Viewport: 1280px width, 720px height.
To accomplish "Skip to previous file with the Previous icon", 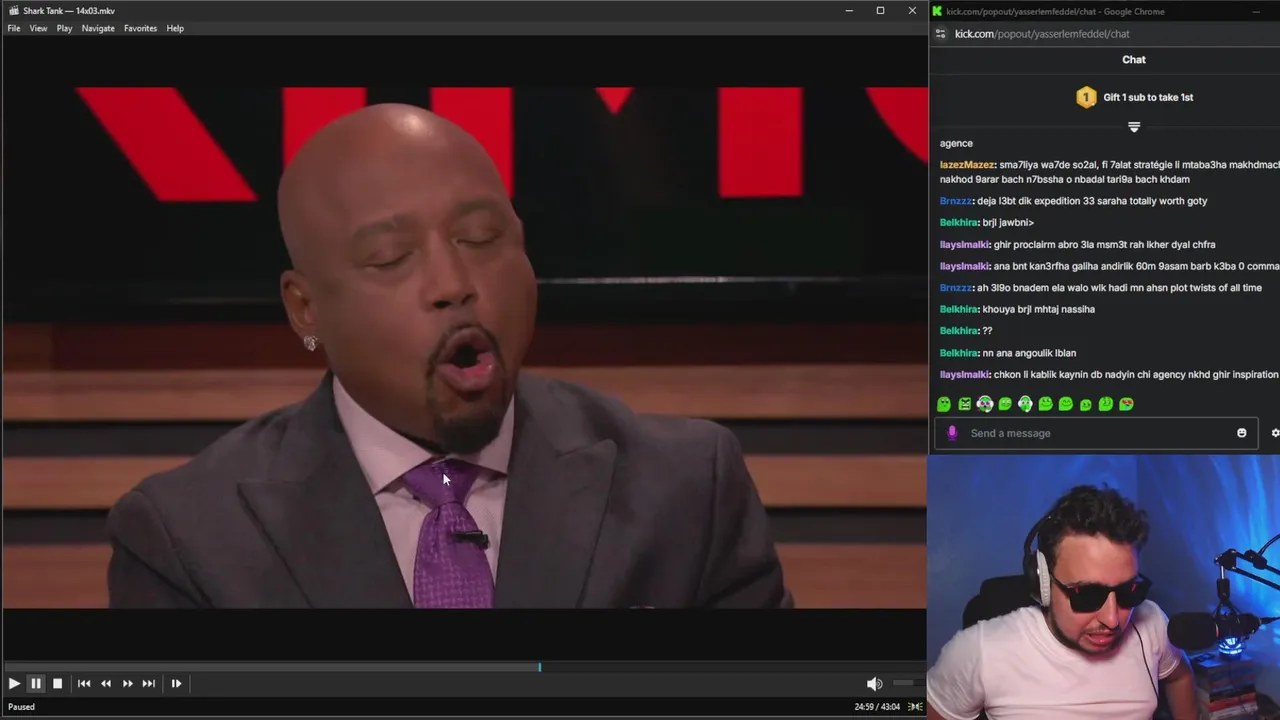I will click(x=84, y=684).
